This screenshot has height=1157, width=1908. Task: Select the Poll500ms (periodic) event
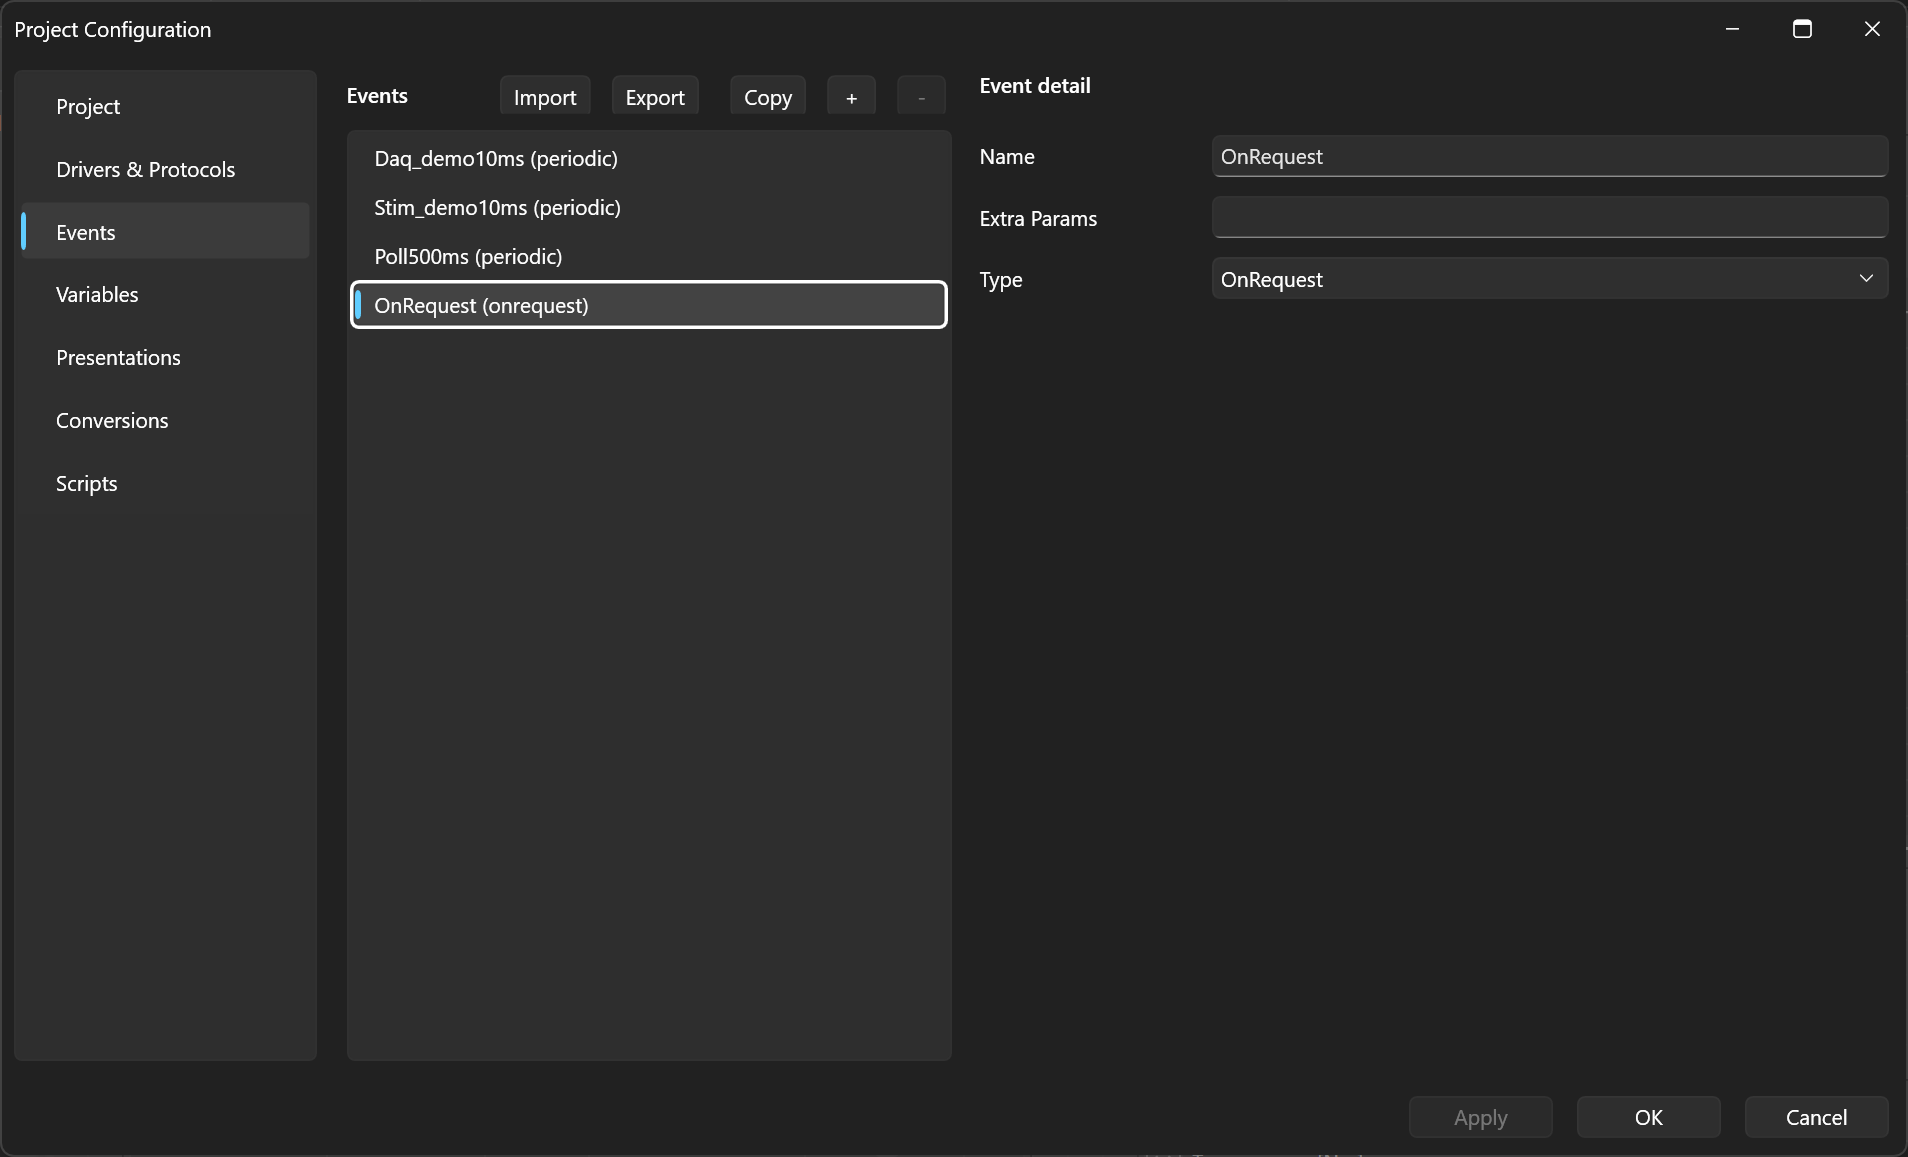pos(649,256)
